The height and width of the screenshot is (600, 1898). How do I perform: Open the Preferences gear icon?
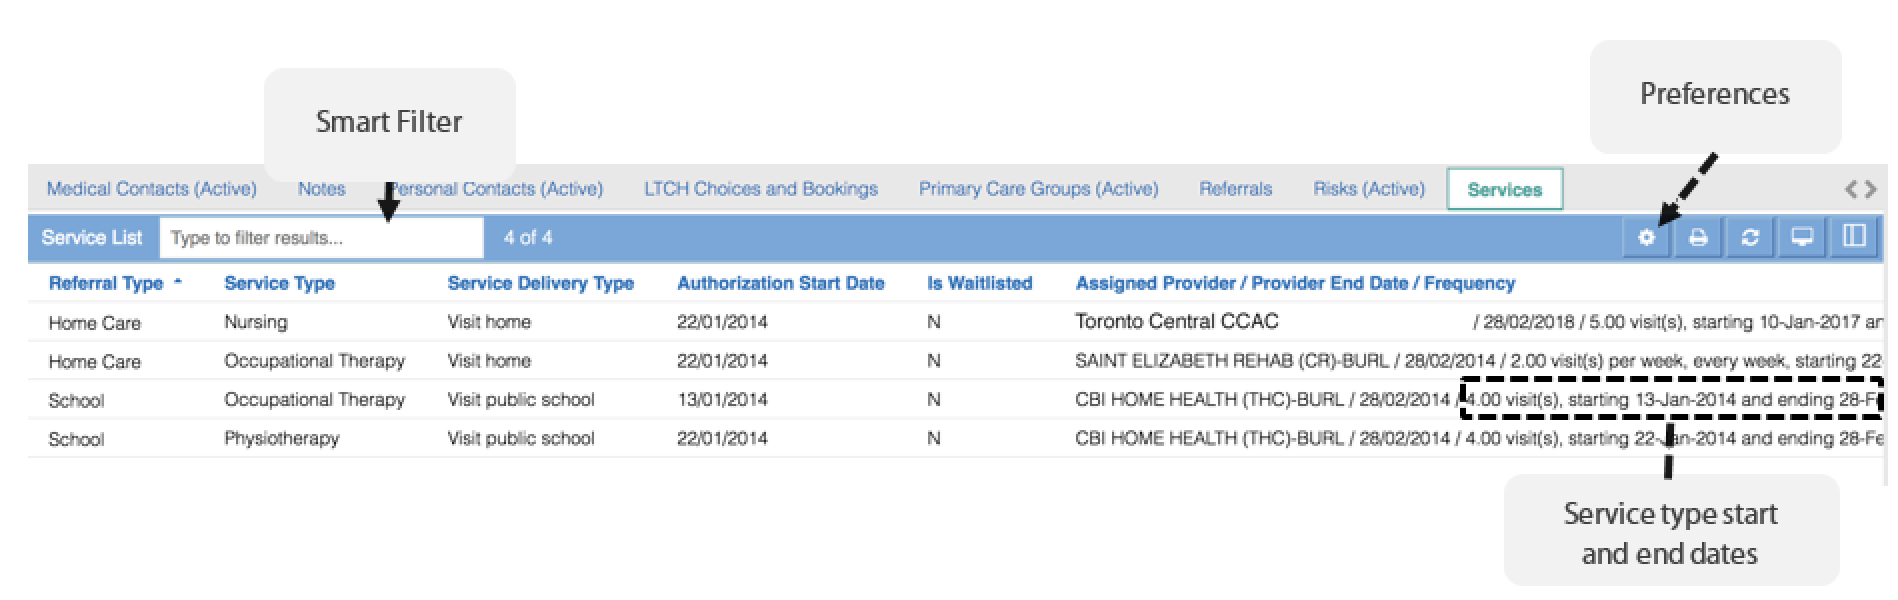[x=1646, y=238]
